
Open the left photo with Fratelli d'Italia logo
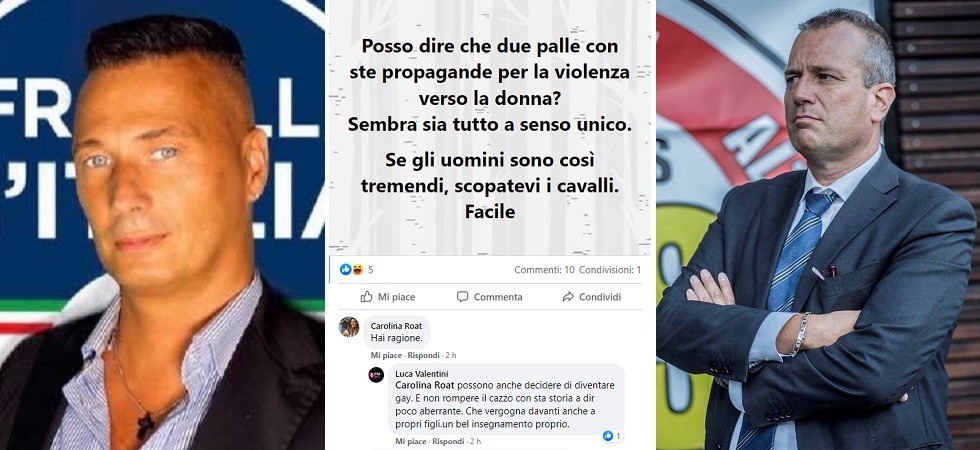[162, 225]
